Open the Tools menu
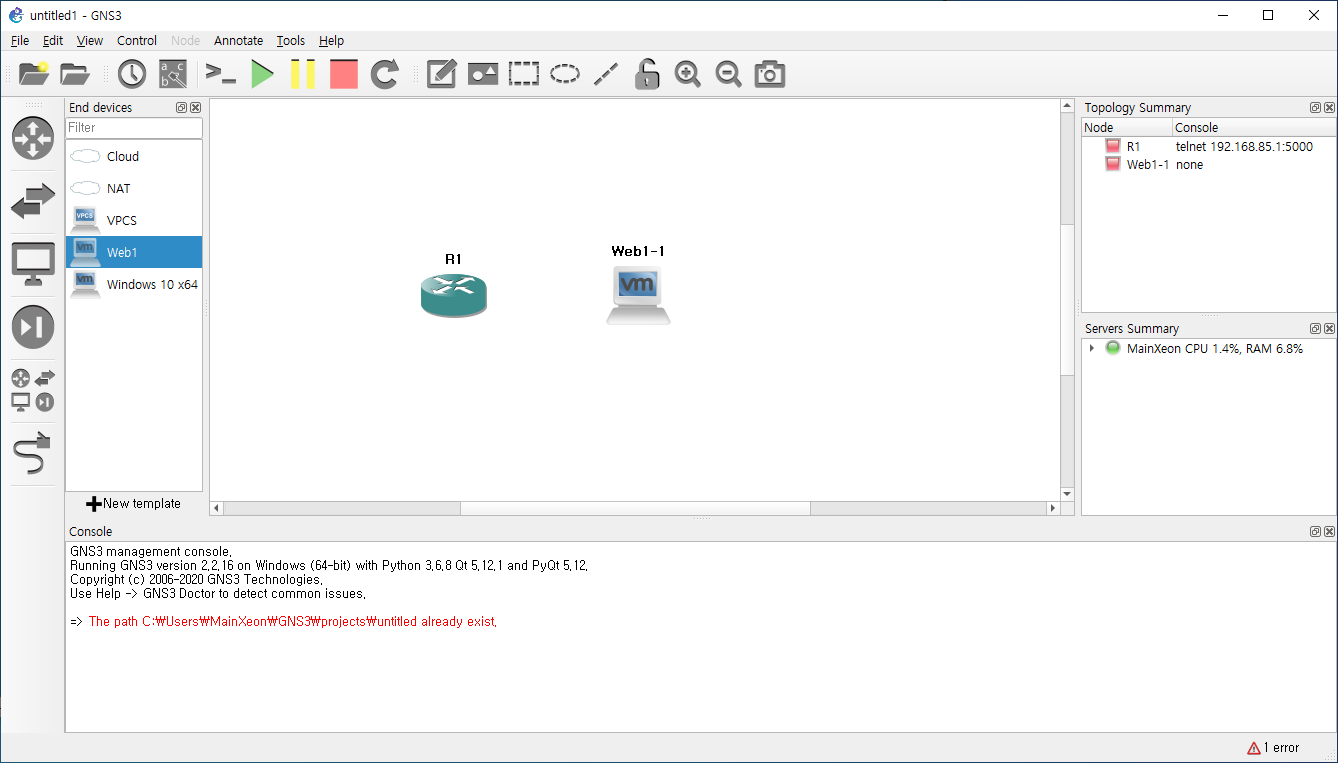 click(x=291, y=41)
